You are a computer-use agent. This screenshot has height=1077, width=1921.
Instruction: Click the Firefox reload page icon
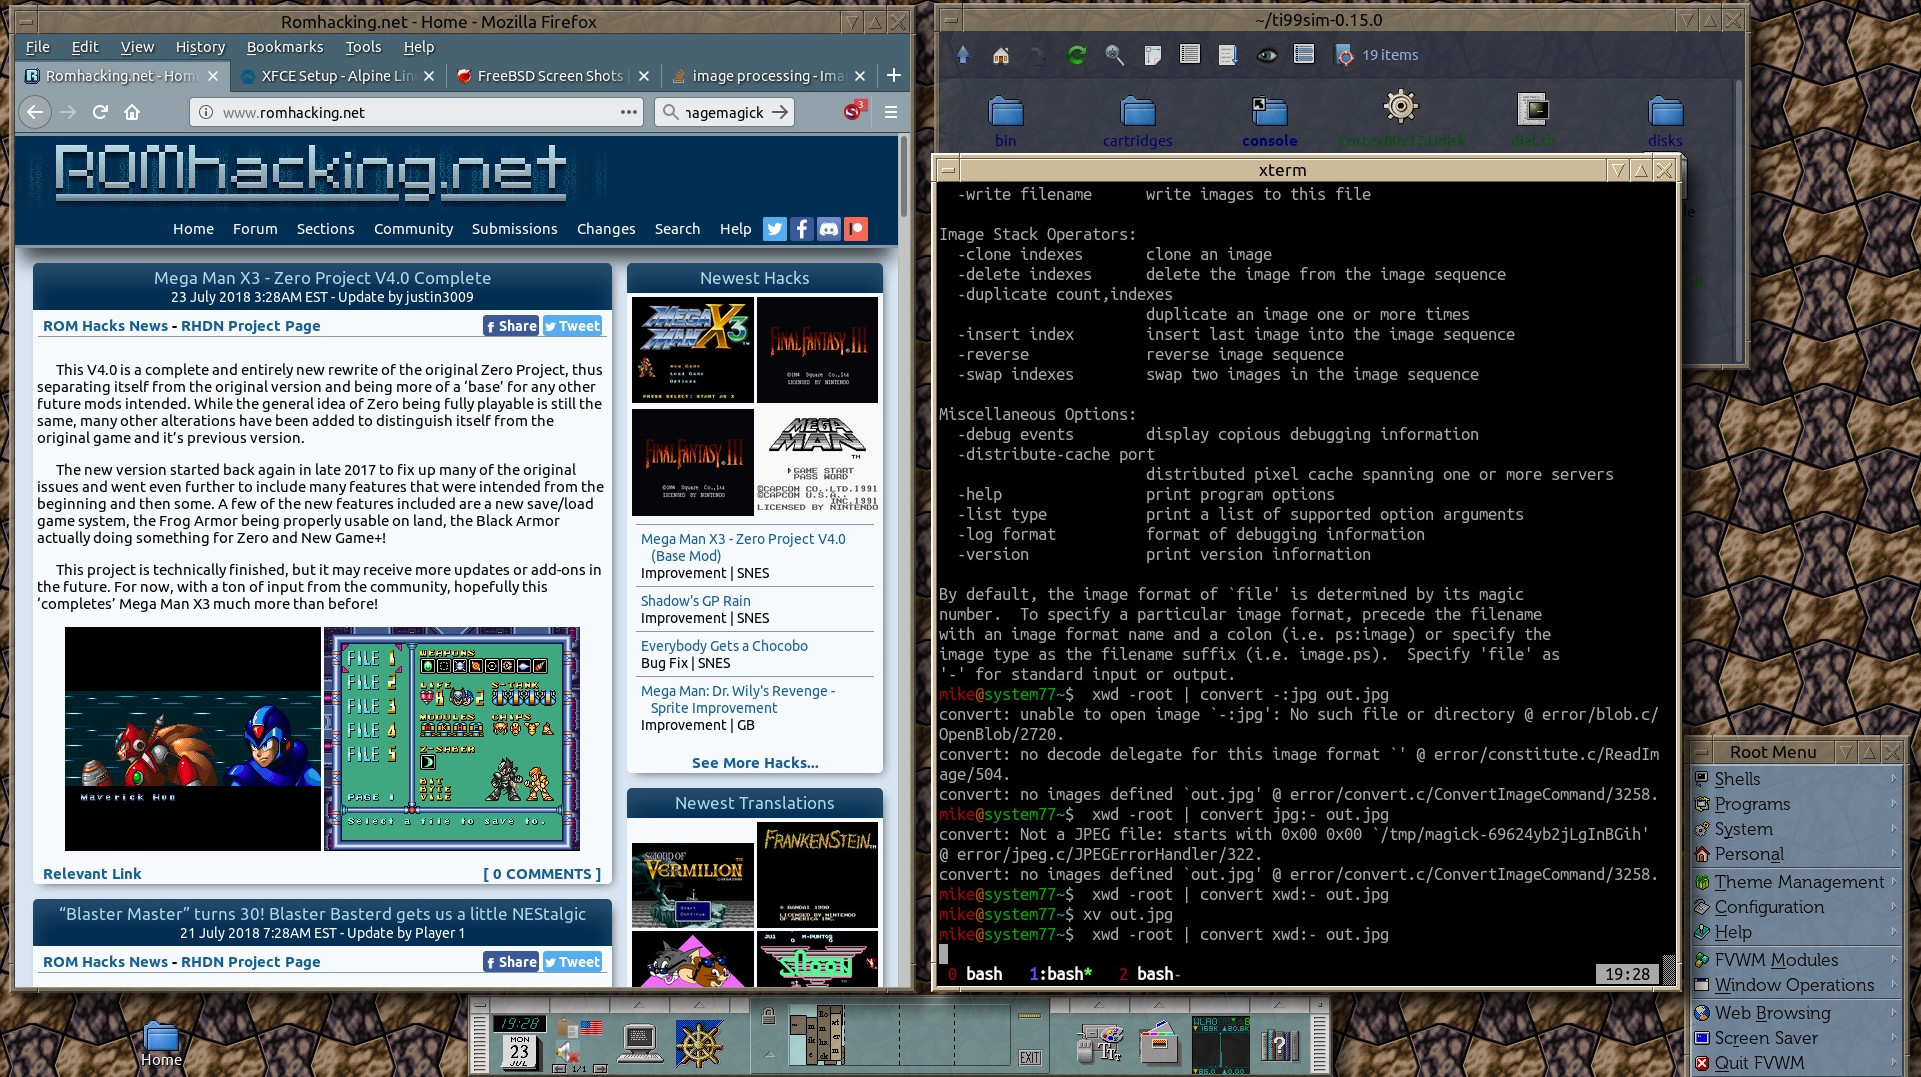tap(100, 112)
